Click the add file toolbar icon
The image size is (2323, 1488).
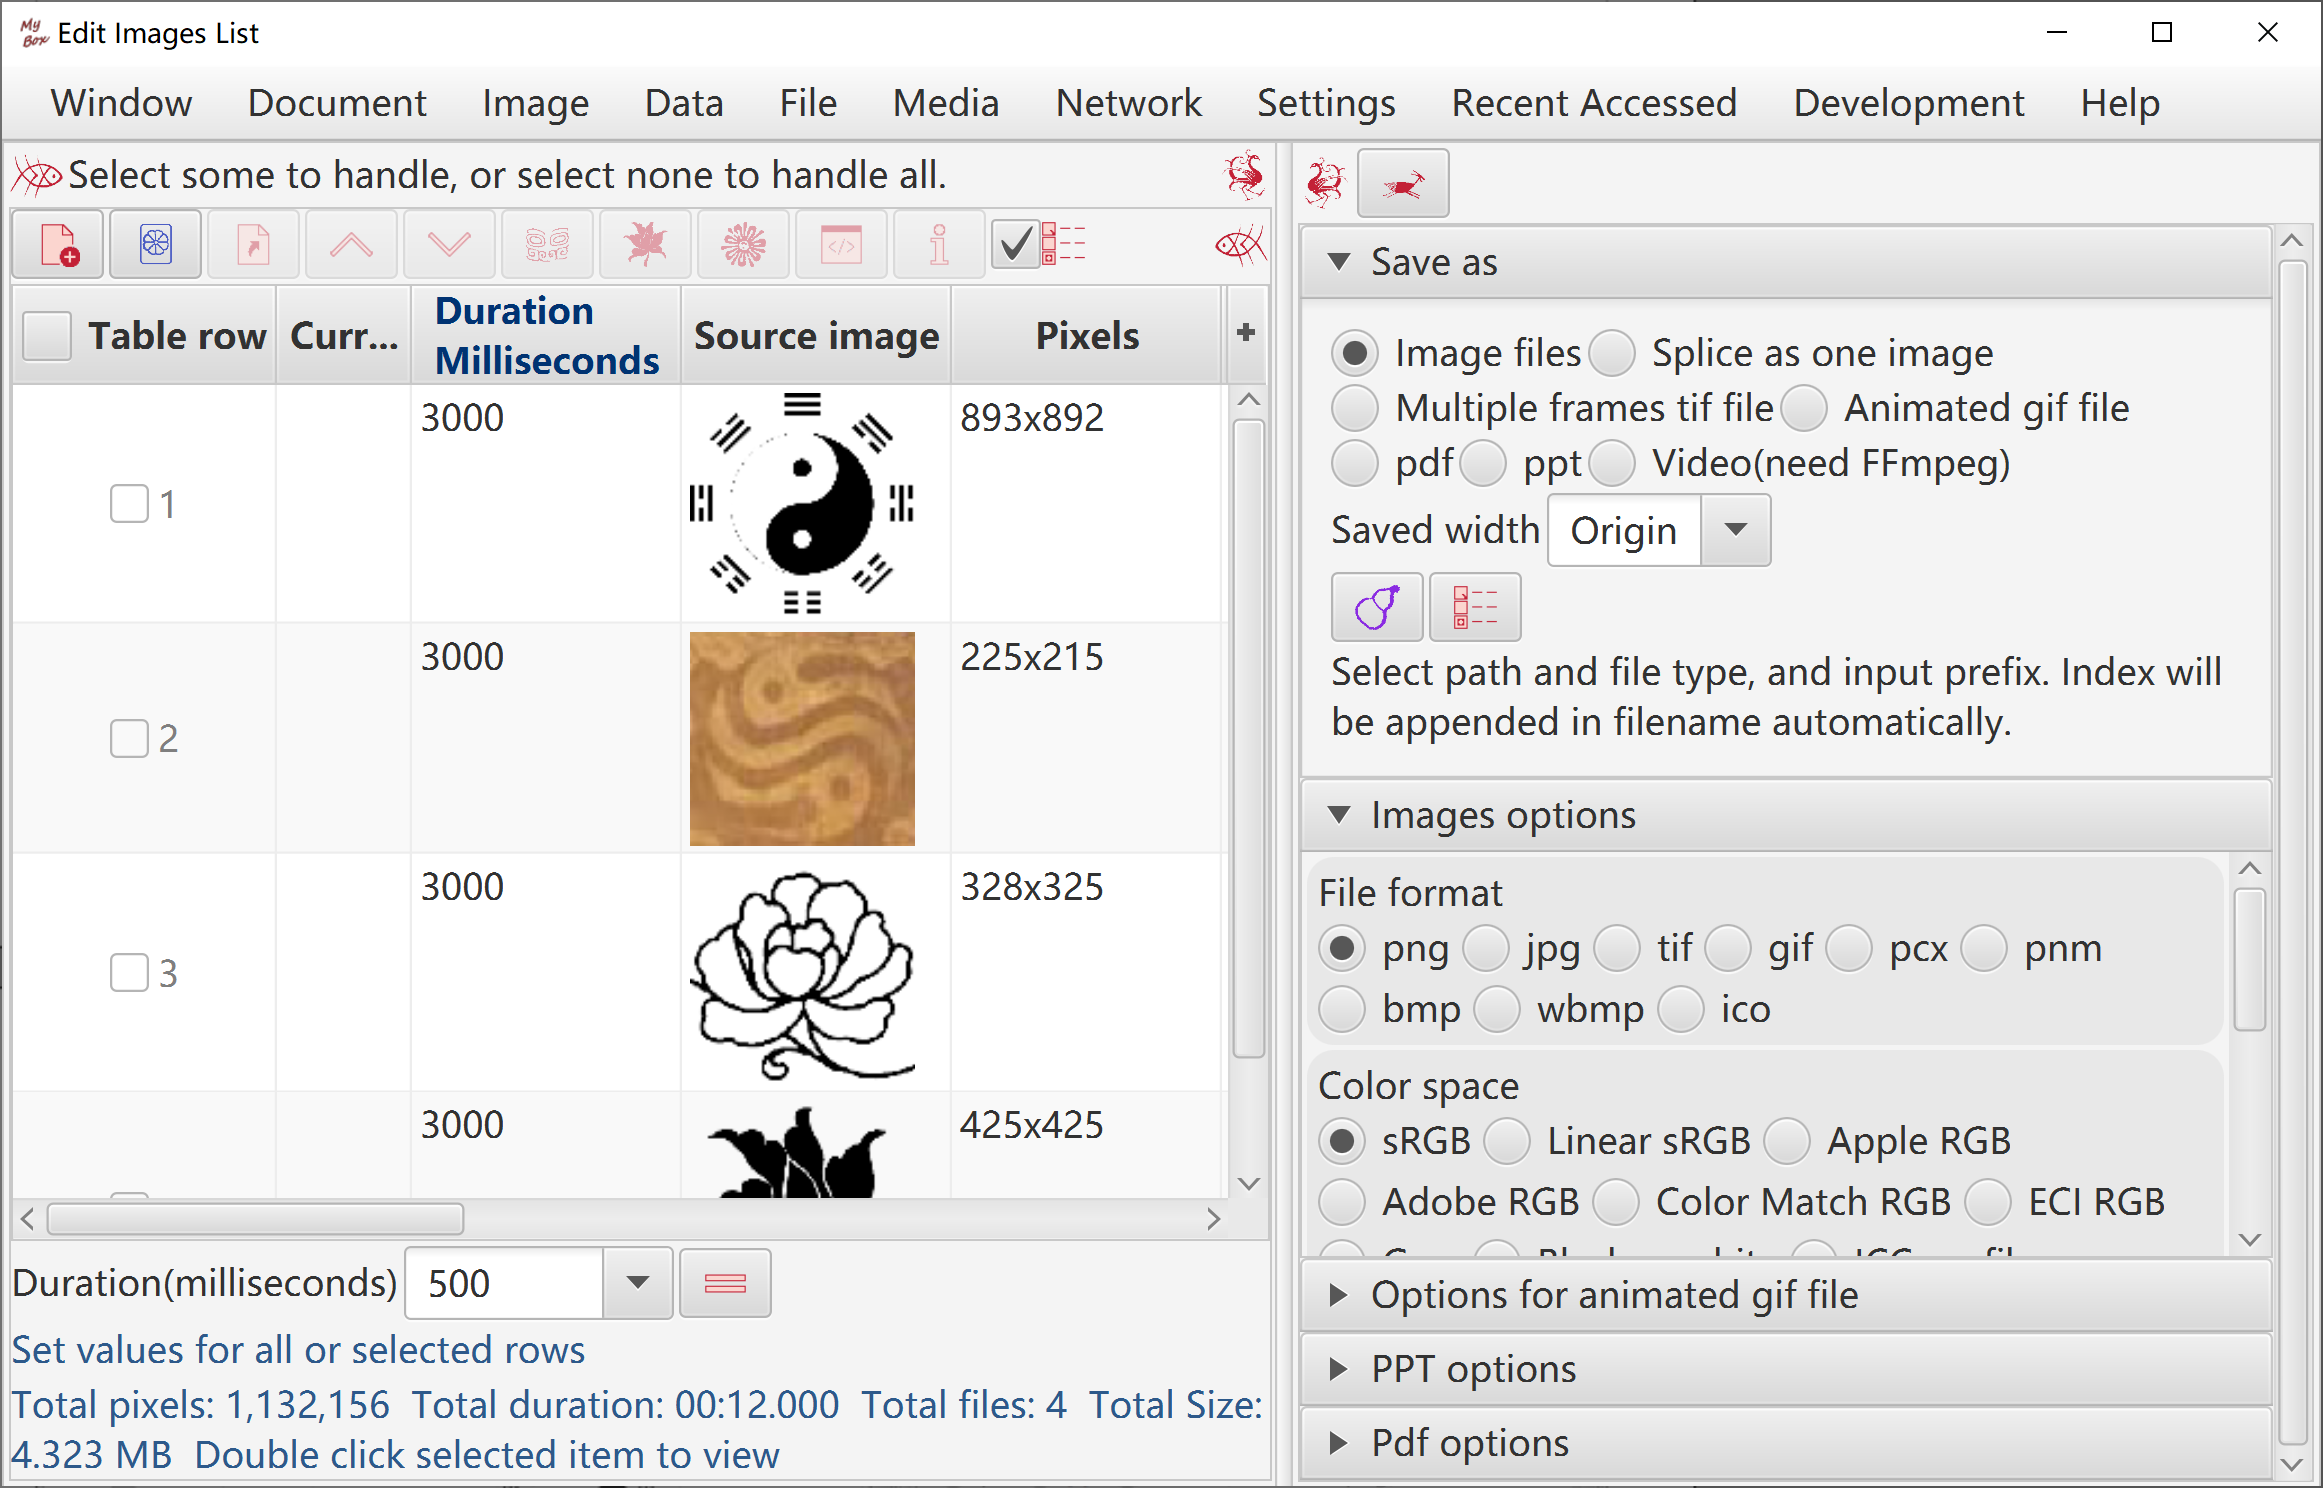coord(58,245)
